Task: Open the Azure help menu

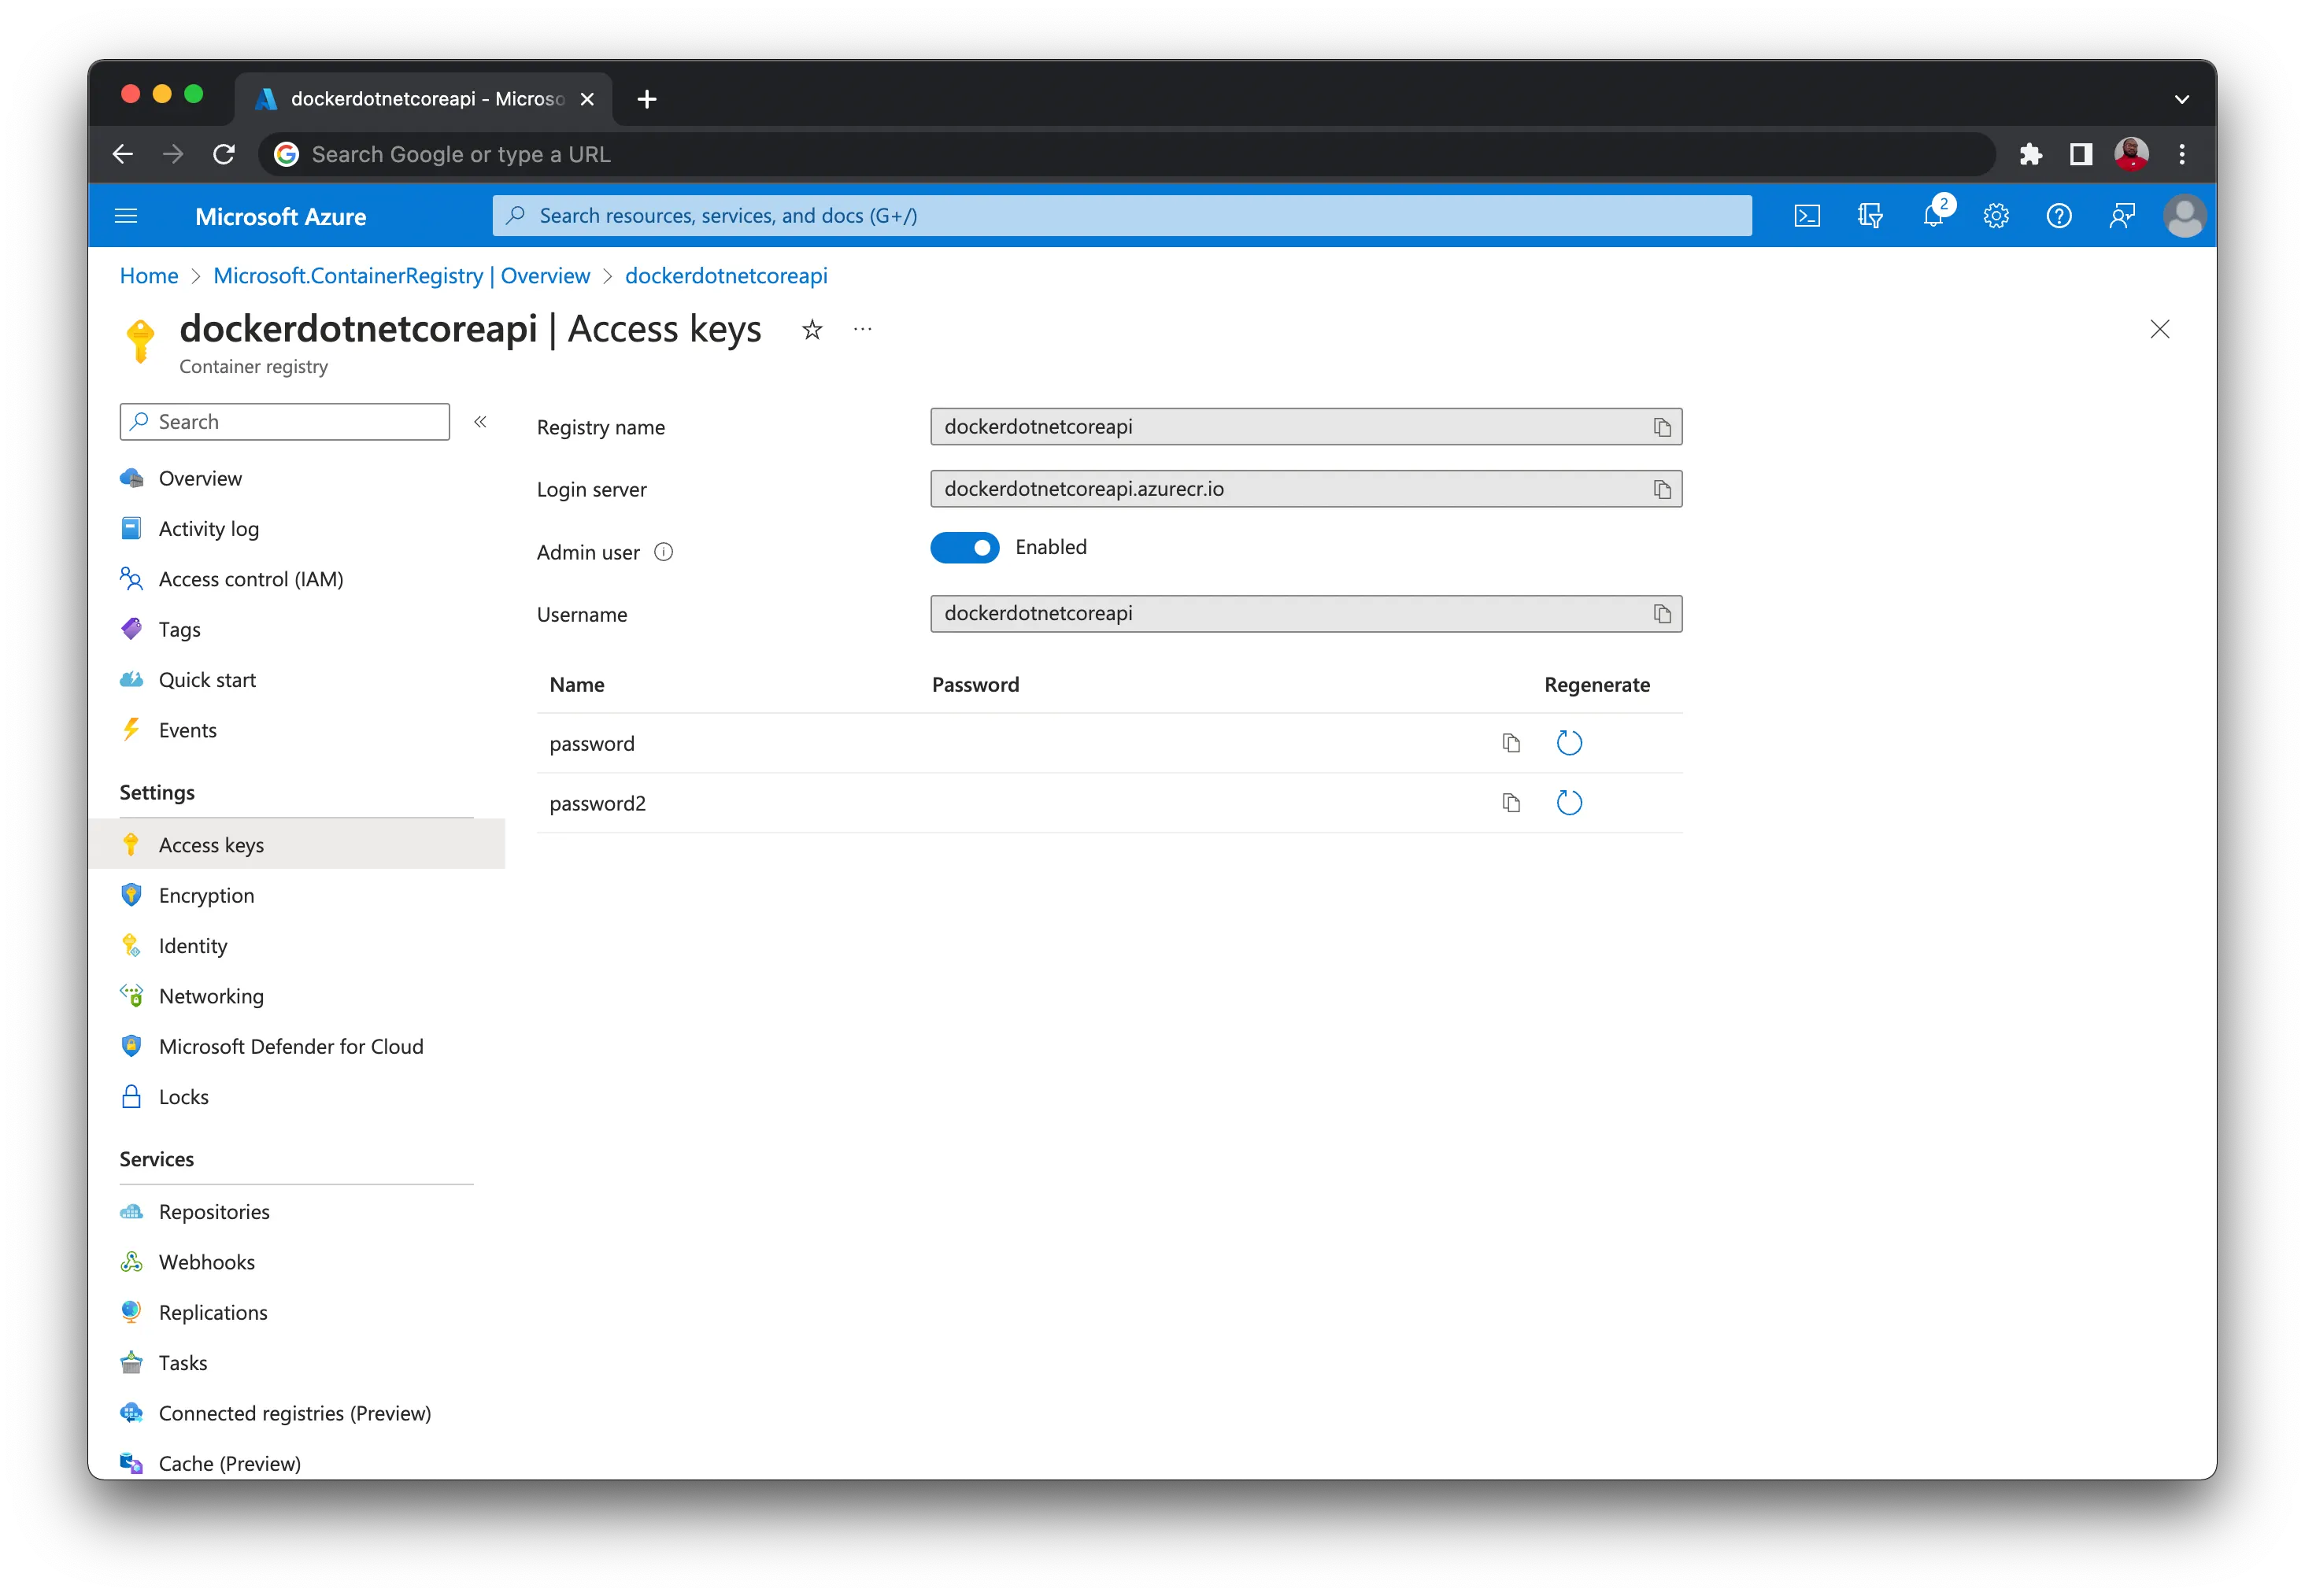Action: click(2059, 215)
